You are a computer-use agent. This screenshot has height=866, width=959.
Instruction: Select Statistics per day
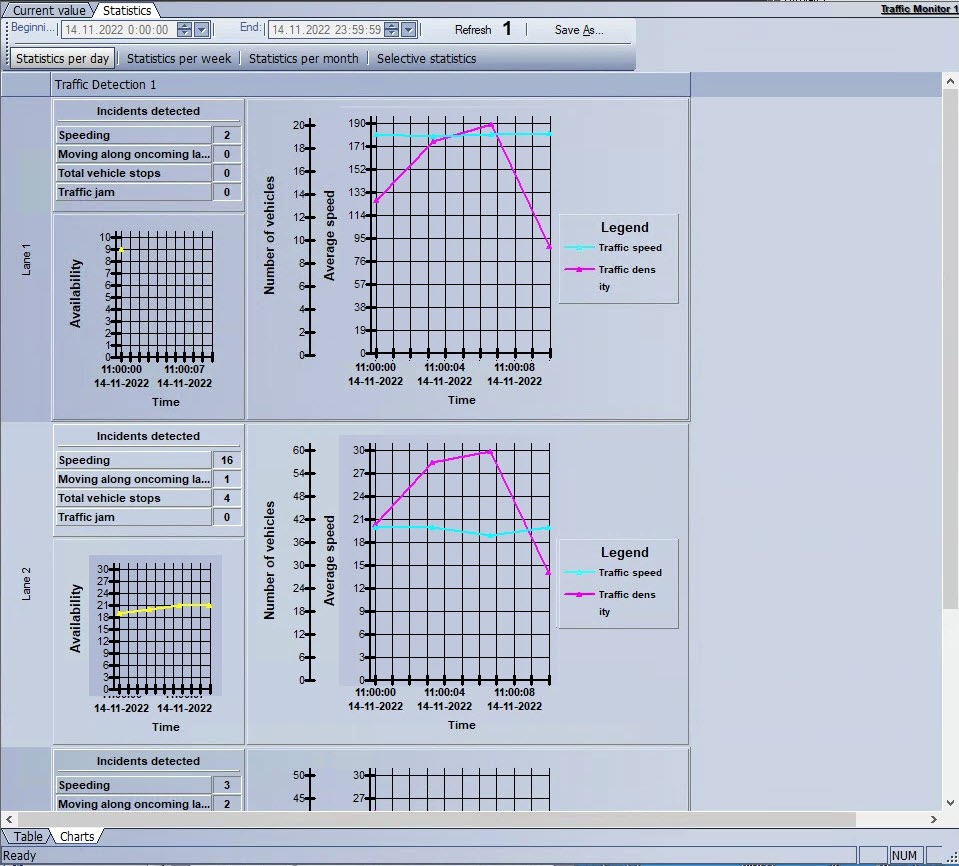(x=63, y=59)
